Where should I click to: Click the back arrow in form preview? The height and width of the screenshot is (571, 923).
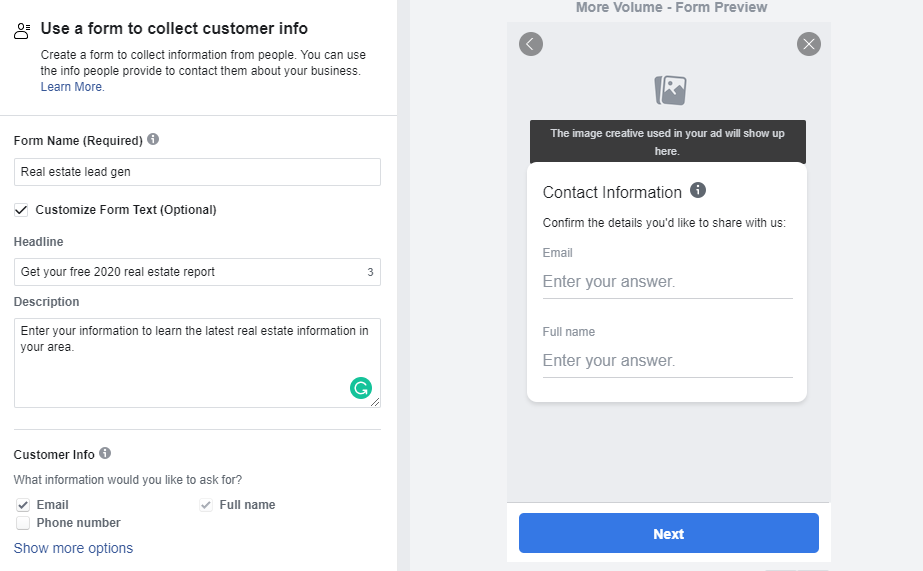tap(531, 44)
